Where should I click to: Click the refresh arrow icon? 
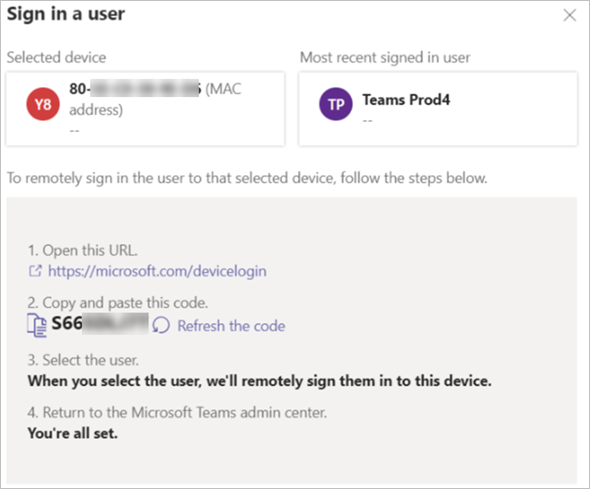coord(161,325)
